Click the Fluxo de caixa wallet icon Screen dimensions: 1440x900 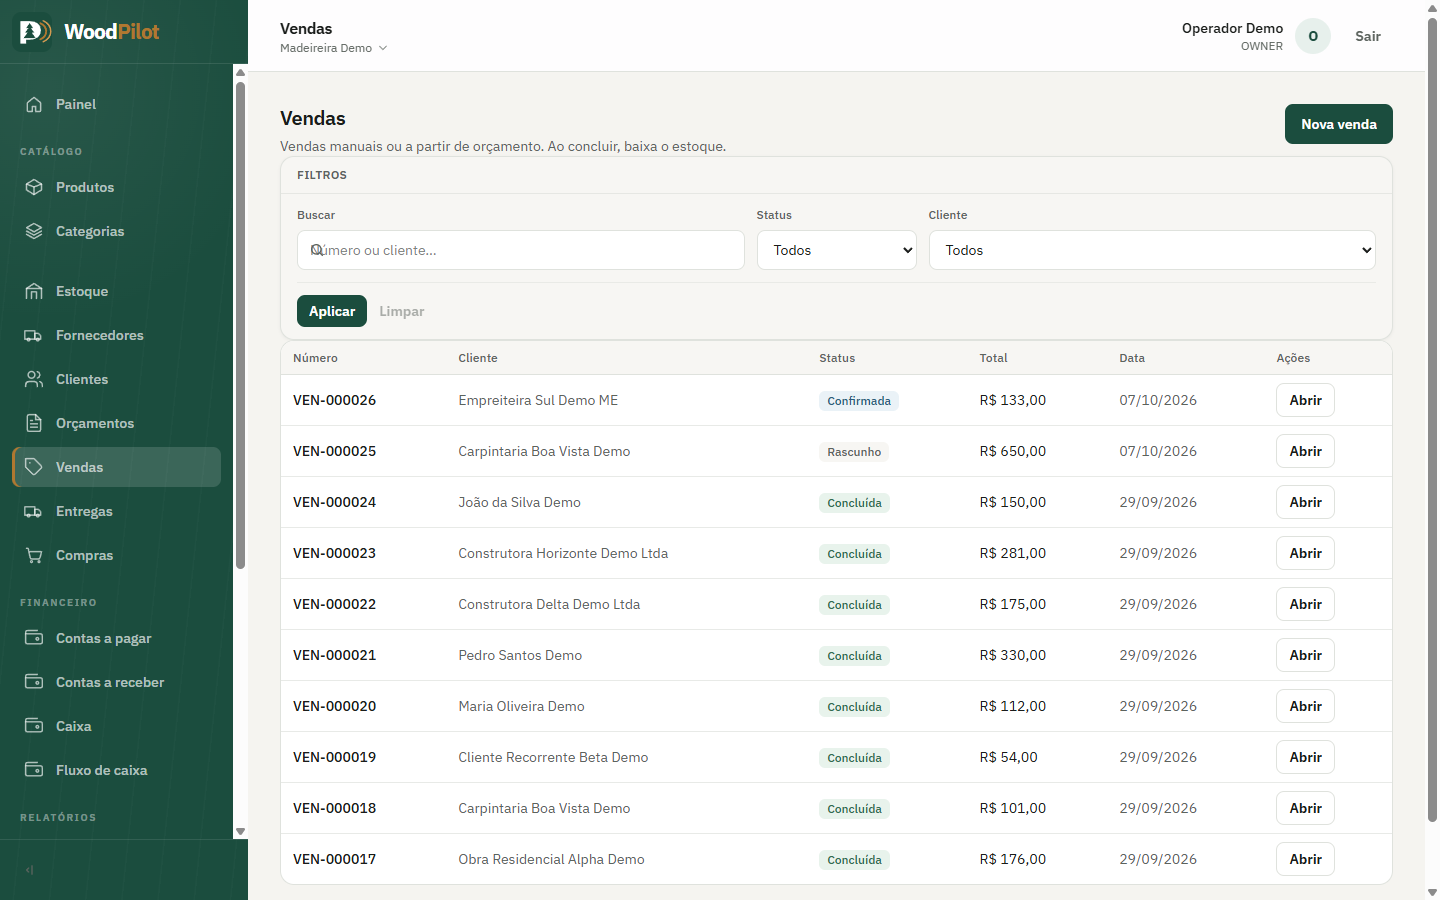click(34, 770)
